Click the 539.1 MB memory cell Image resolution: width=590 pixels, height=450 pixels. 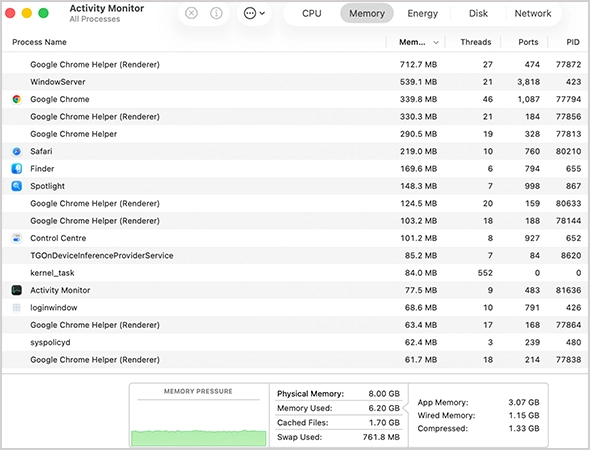click(x=418, y=82)
